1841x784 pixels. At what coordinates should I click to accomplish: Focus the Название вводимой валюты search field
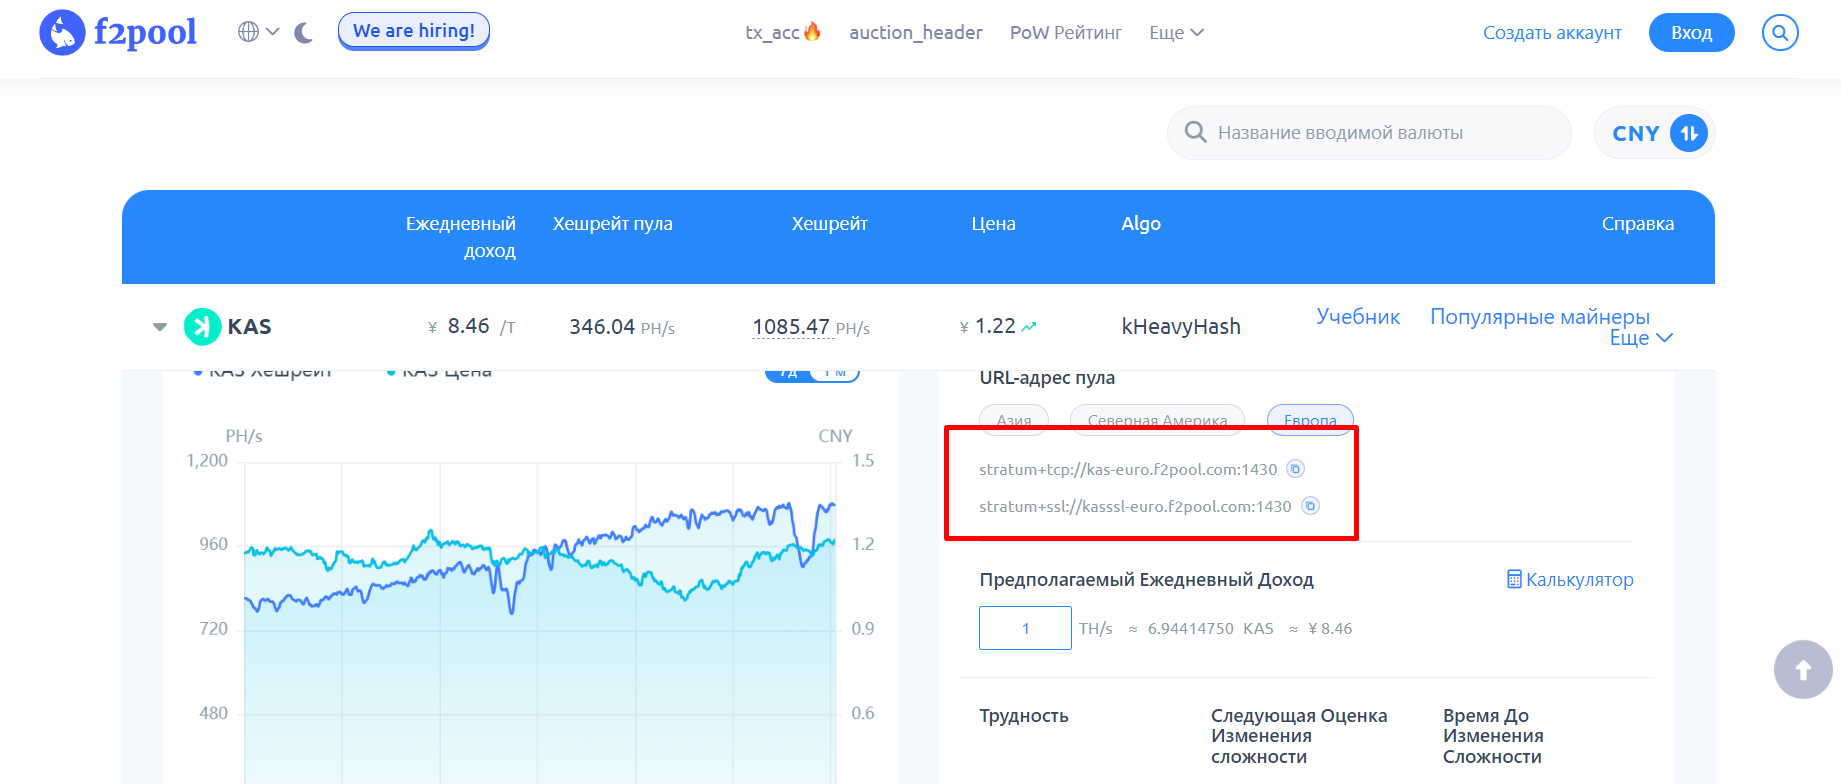tap(1369, 133)
